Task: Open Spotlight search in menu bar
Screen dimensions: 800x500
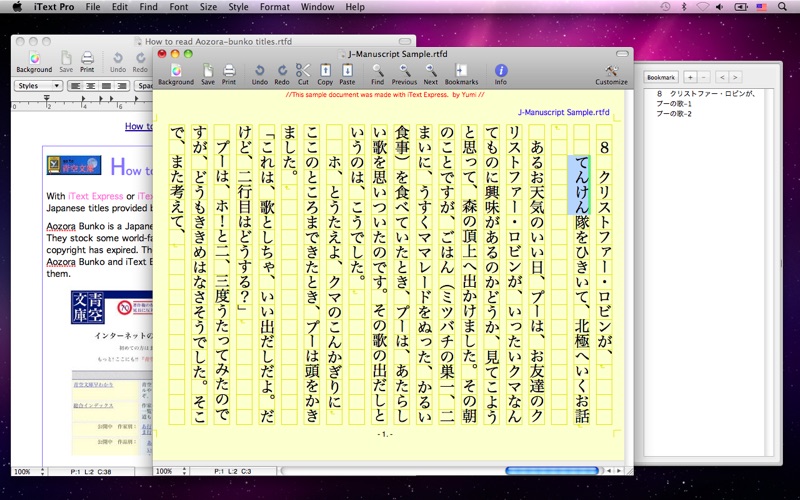Action: point(782,7)
